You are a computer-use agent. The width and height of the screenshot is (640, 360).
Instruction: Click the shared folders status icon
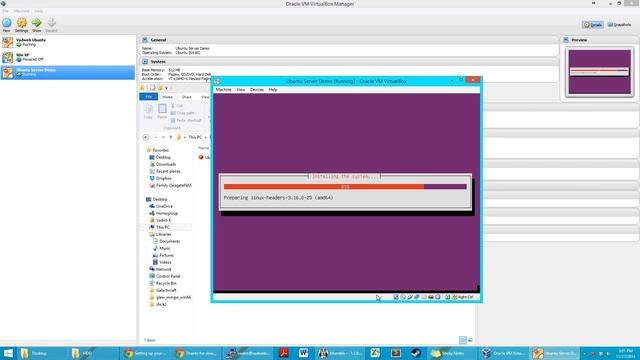click(x=424, y=297)
